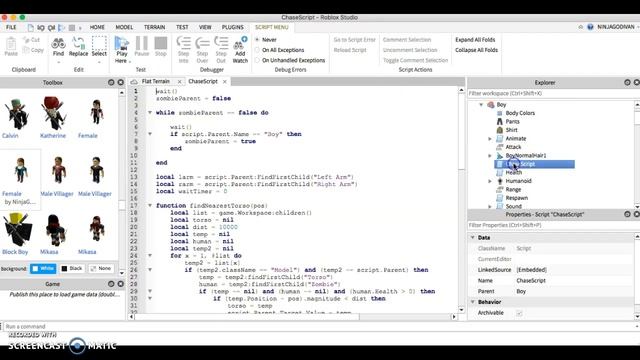Close the ChaseScript document tab
Image resolution: width=640 pixels, height=360 pixels.
[224, 82]
